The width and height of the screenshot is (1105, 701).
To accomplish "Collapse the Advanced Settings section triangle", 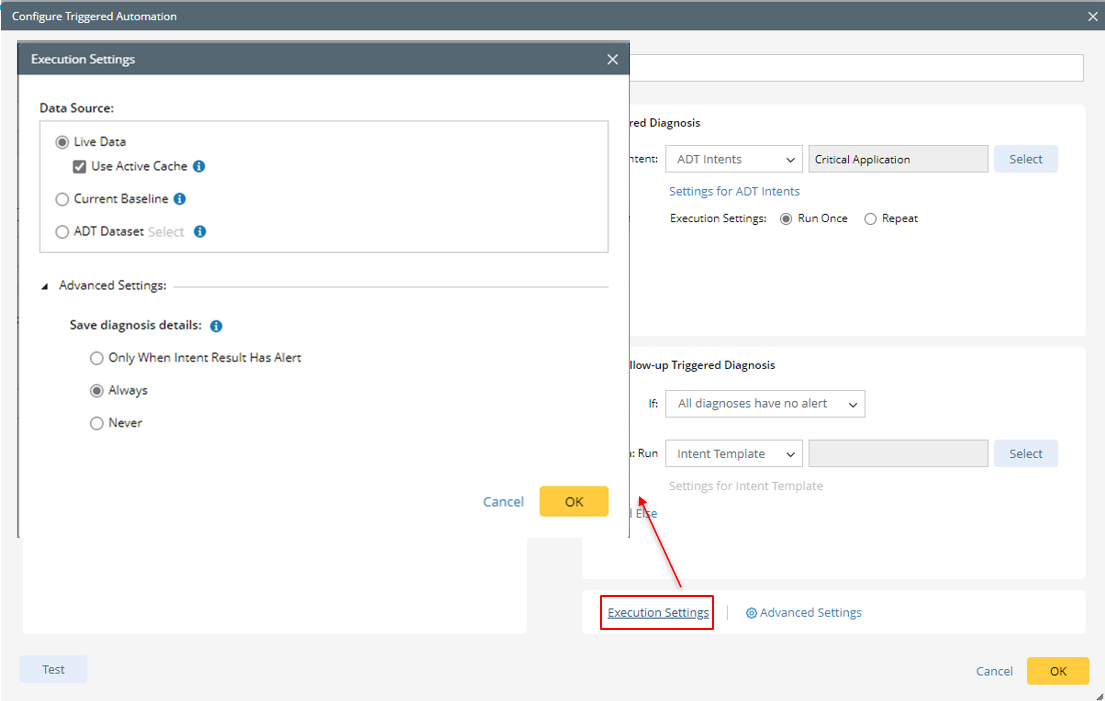I will pyautogui.click(x=45, y=286).
